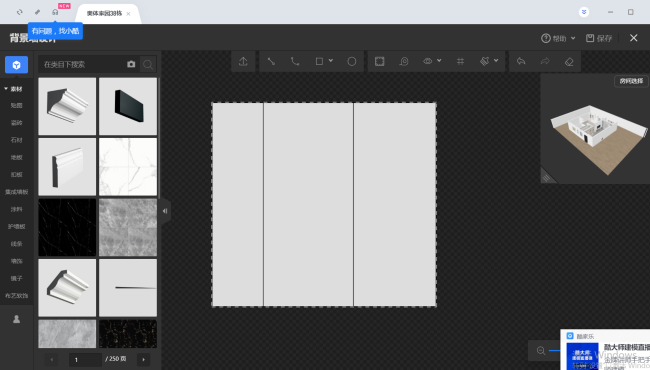Pick the black panel thumbnail
The height and width of the screenshot is (370, 650).
pos(128,106)
